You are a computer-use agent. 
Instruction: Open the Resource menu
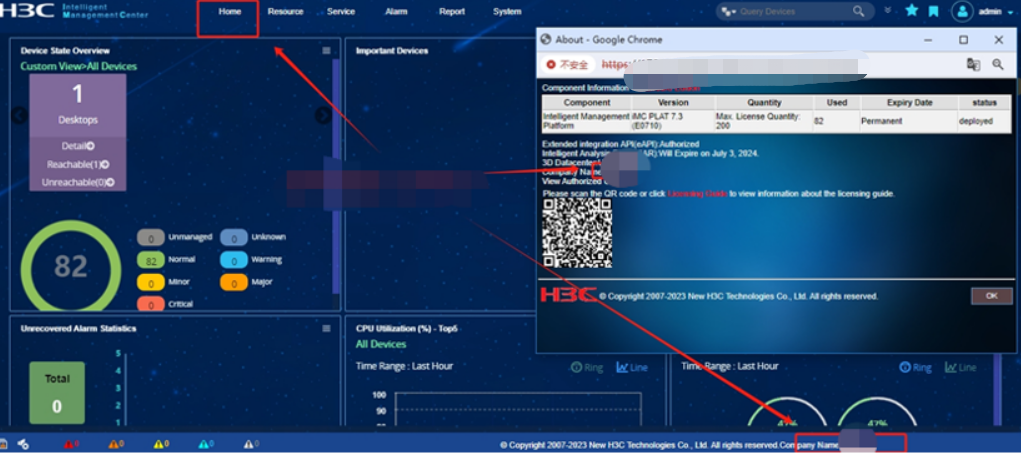click(x=285, y=12)
